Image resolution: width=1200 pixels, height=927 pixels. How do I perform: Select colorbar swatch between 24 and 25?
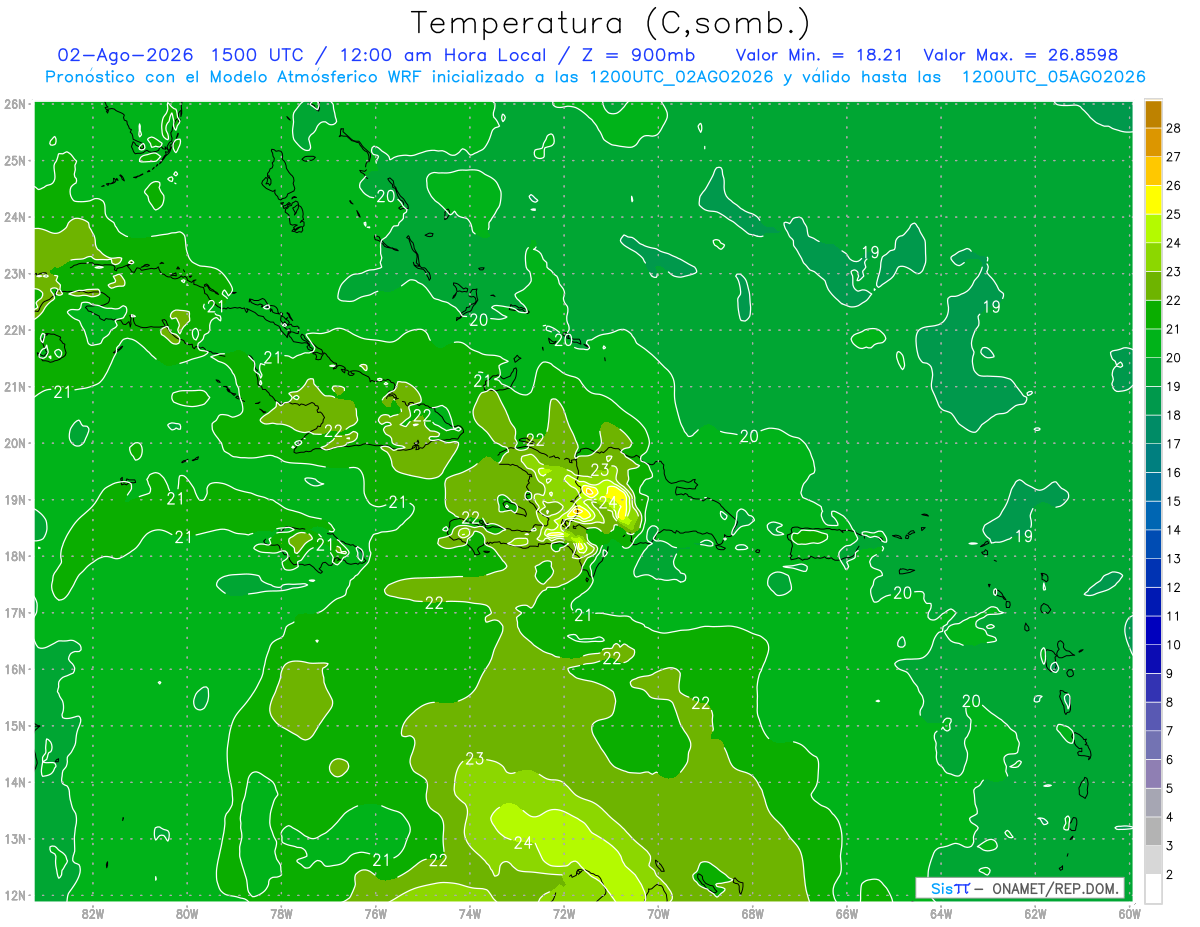1154,228
